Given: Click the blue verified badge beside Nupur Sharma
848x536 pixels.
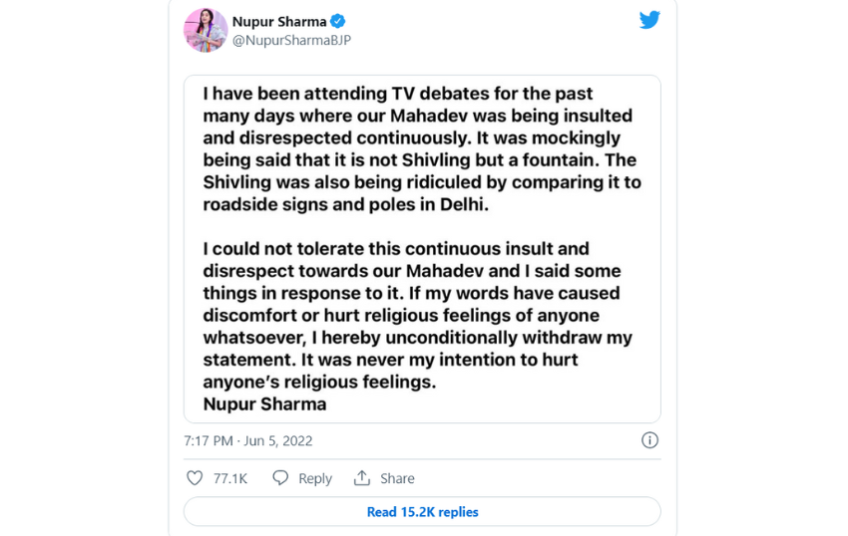Looking at the screenshot, I should click(x=338, y=22).
